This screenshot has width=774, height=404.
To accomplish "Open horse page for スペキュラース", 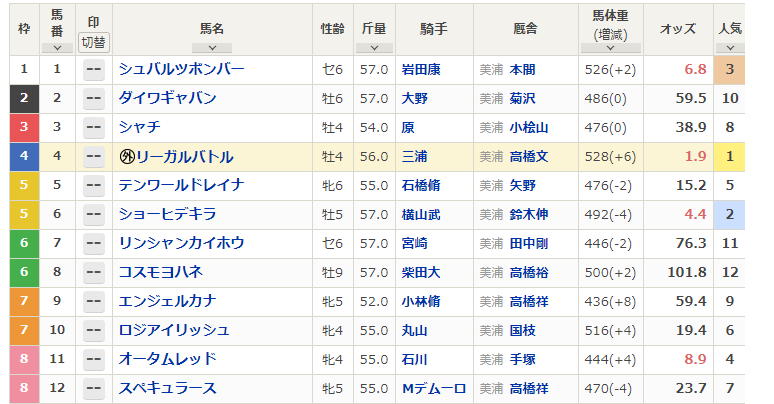I will pyautogui.click(x=167, y=388).
